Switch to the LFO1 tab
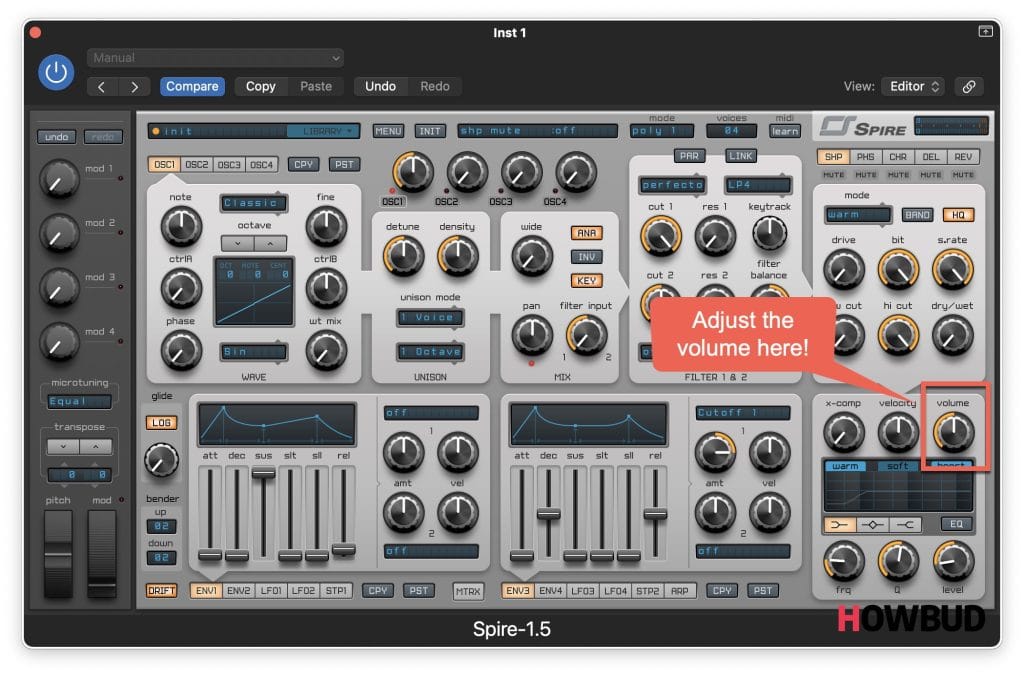 point(270,591)
